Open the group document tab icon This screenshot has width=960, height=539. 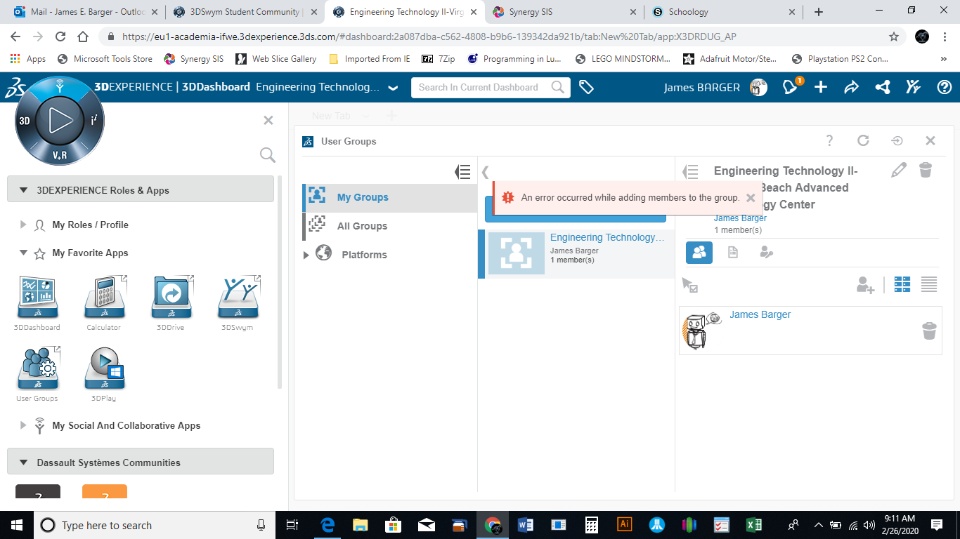pyautogui.click(x=733, y=252)
